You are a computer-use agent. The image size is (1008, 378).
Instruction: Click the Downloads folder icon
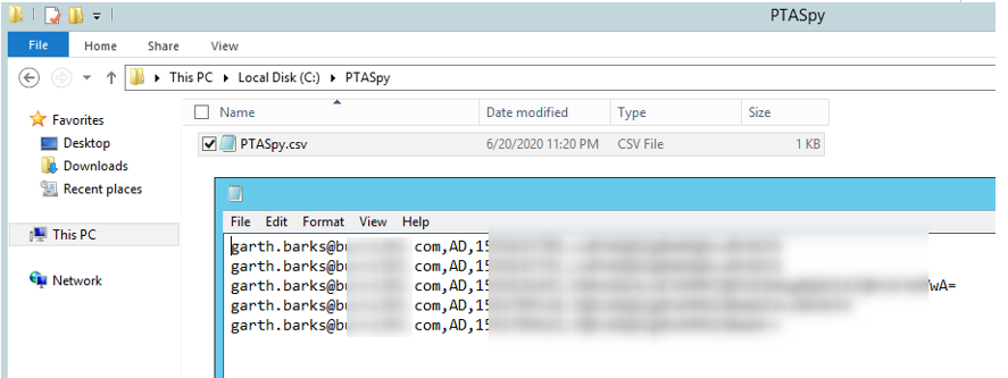click(50, 166)
